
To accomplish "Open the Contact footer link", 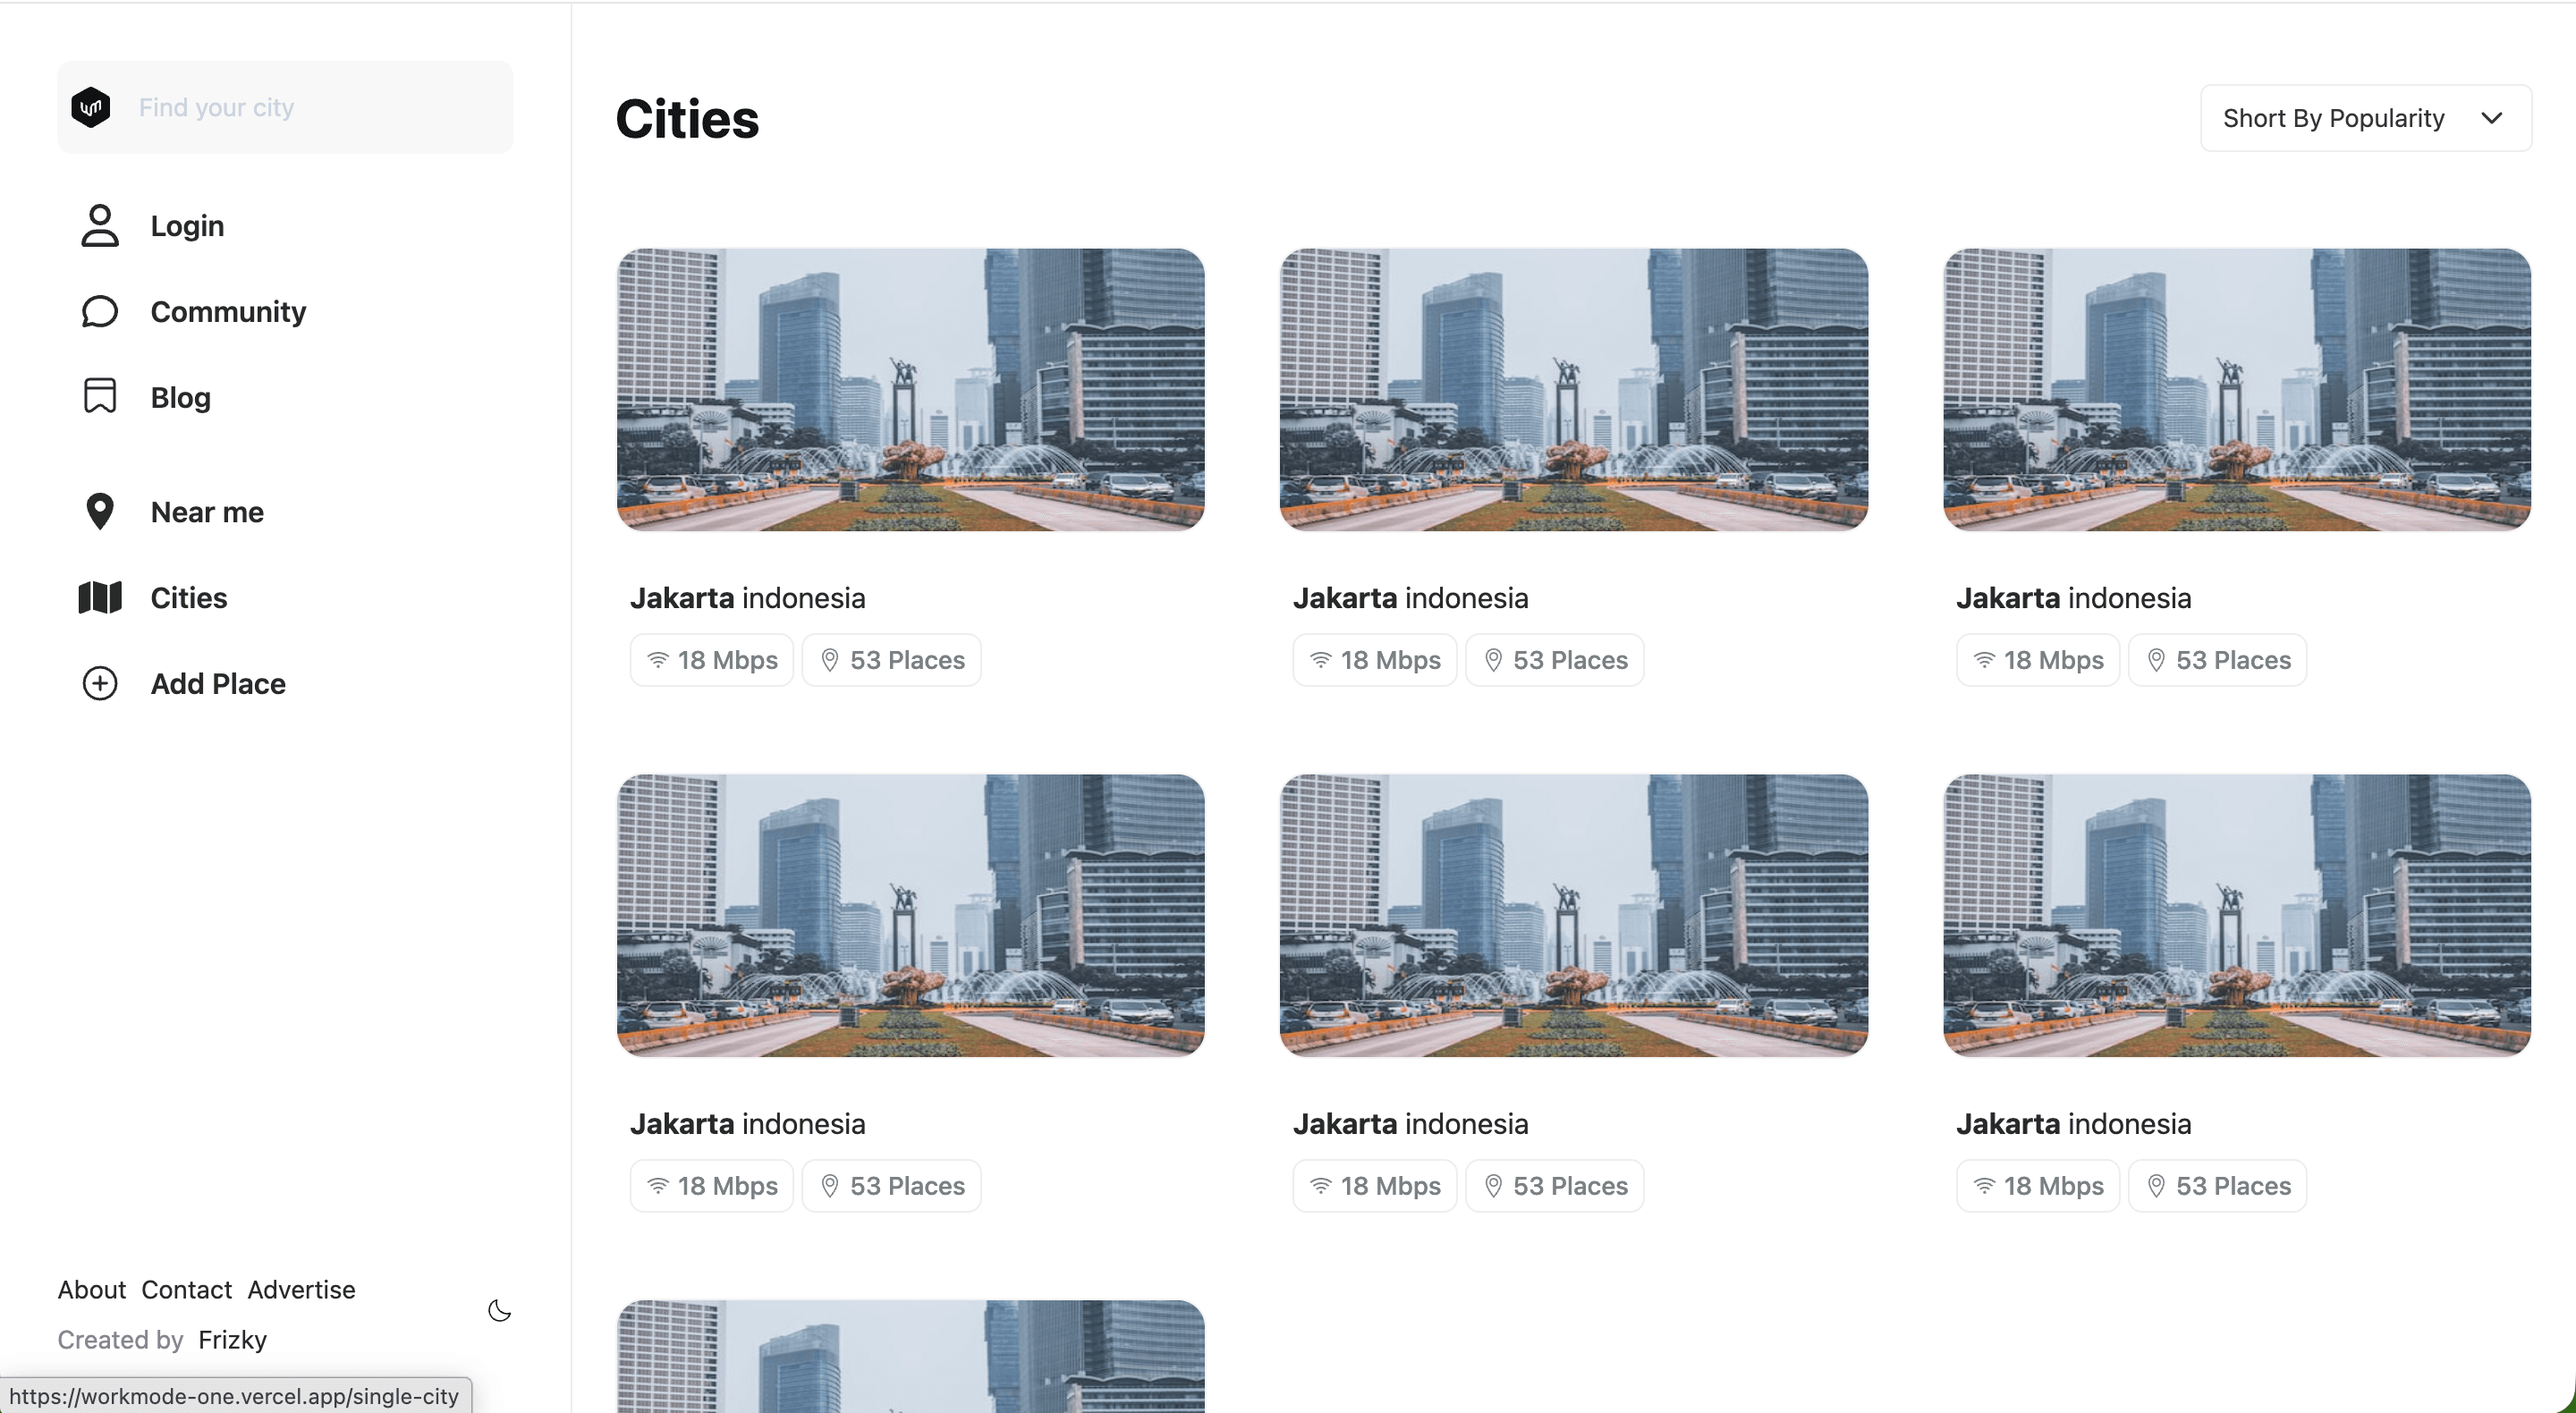I will [x=186, y=1290].
